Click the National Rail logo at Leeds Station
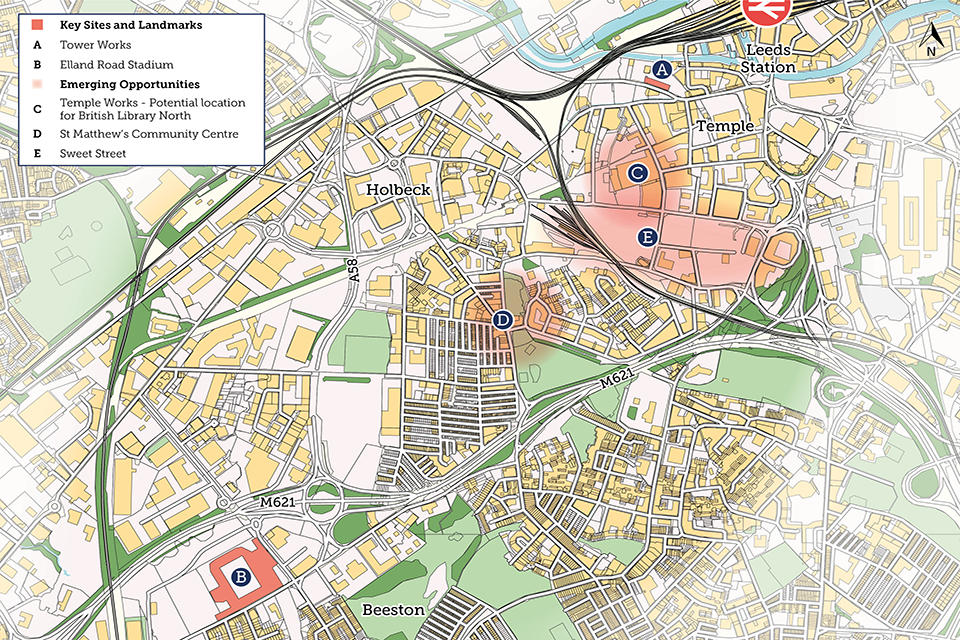 click(767, 12)
